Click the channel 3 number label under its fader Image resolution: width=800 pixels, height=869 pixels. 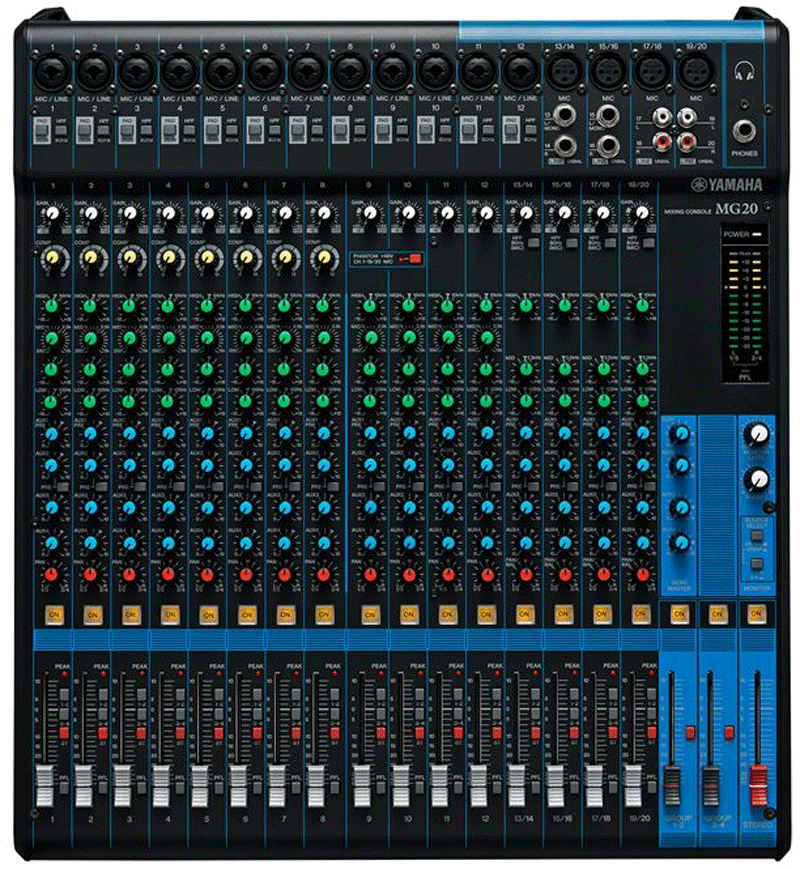pos(129,819)
